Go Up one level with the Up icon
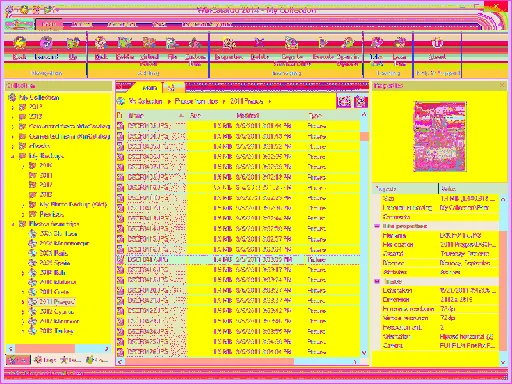The height and width of the screenshot is (384, 512). (73, 43)
